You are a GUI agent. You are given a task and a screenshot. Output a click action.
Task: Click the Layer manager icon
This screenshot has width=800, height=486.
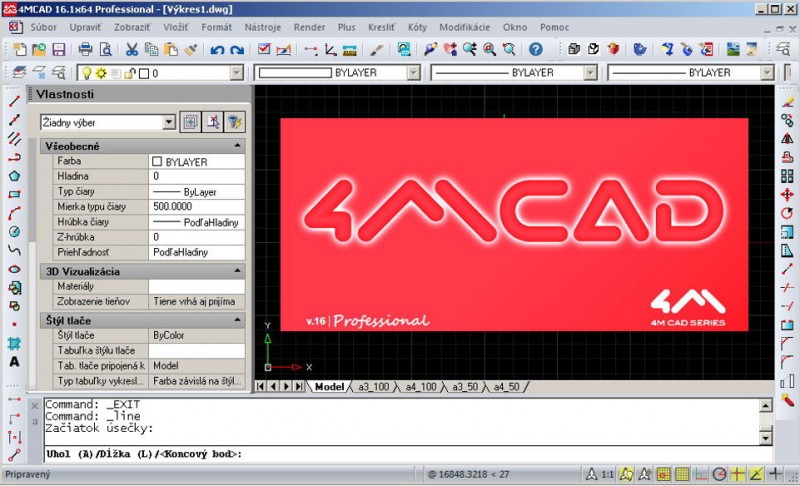tap(19, 73)
